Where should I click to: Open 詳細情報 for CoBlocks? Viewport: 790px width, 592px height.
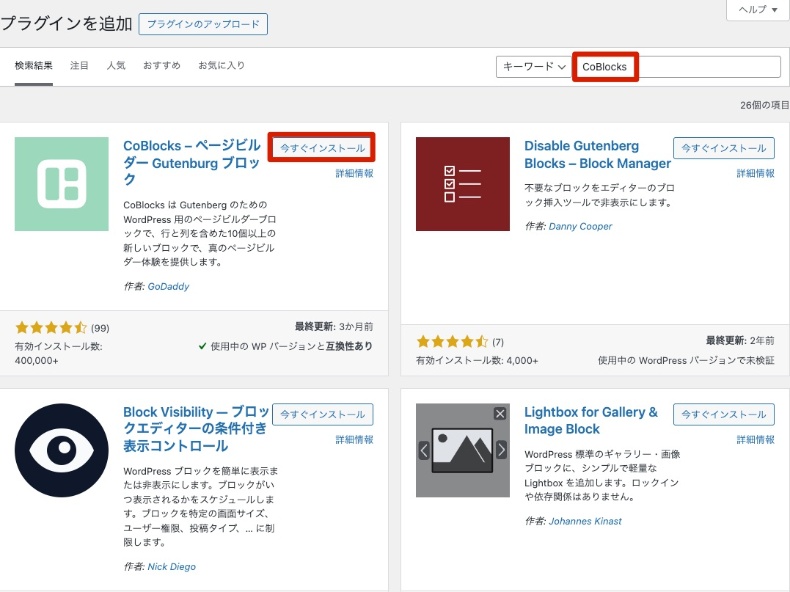click(354, 173)
